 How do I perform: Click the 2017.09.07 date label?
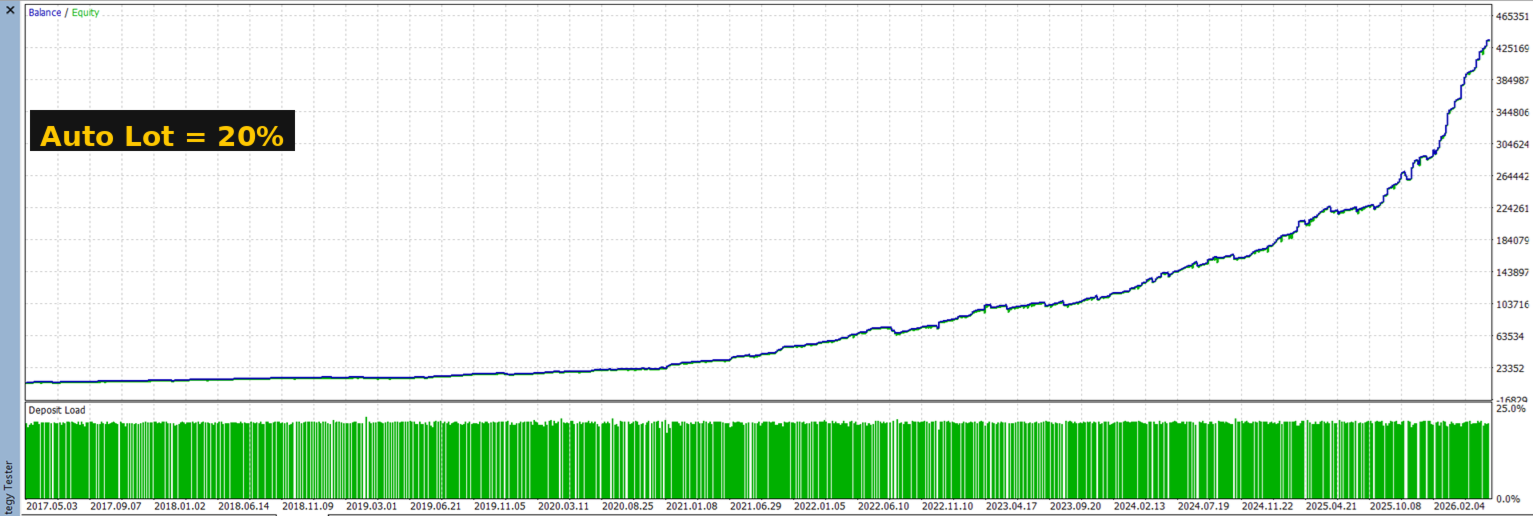(118, 506)
